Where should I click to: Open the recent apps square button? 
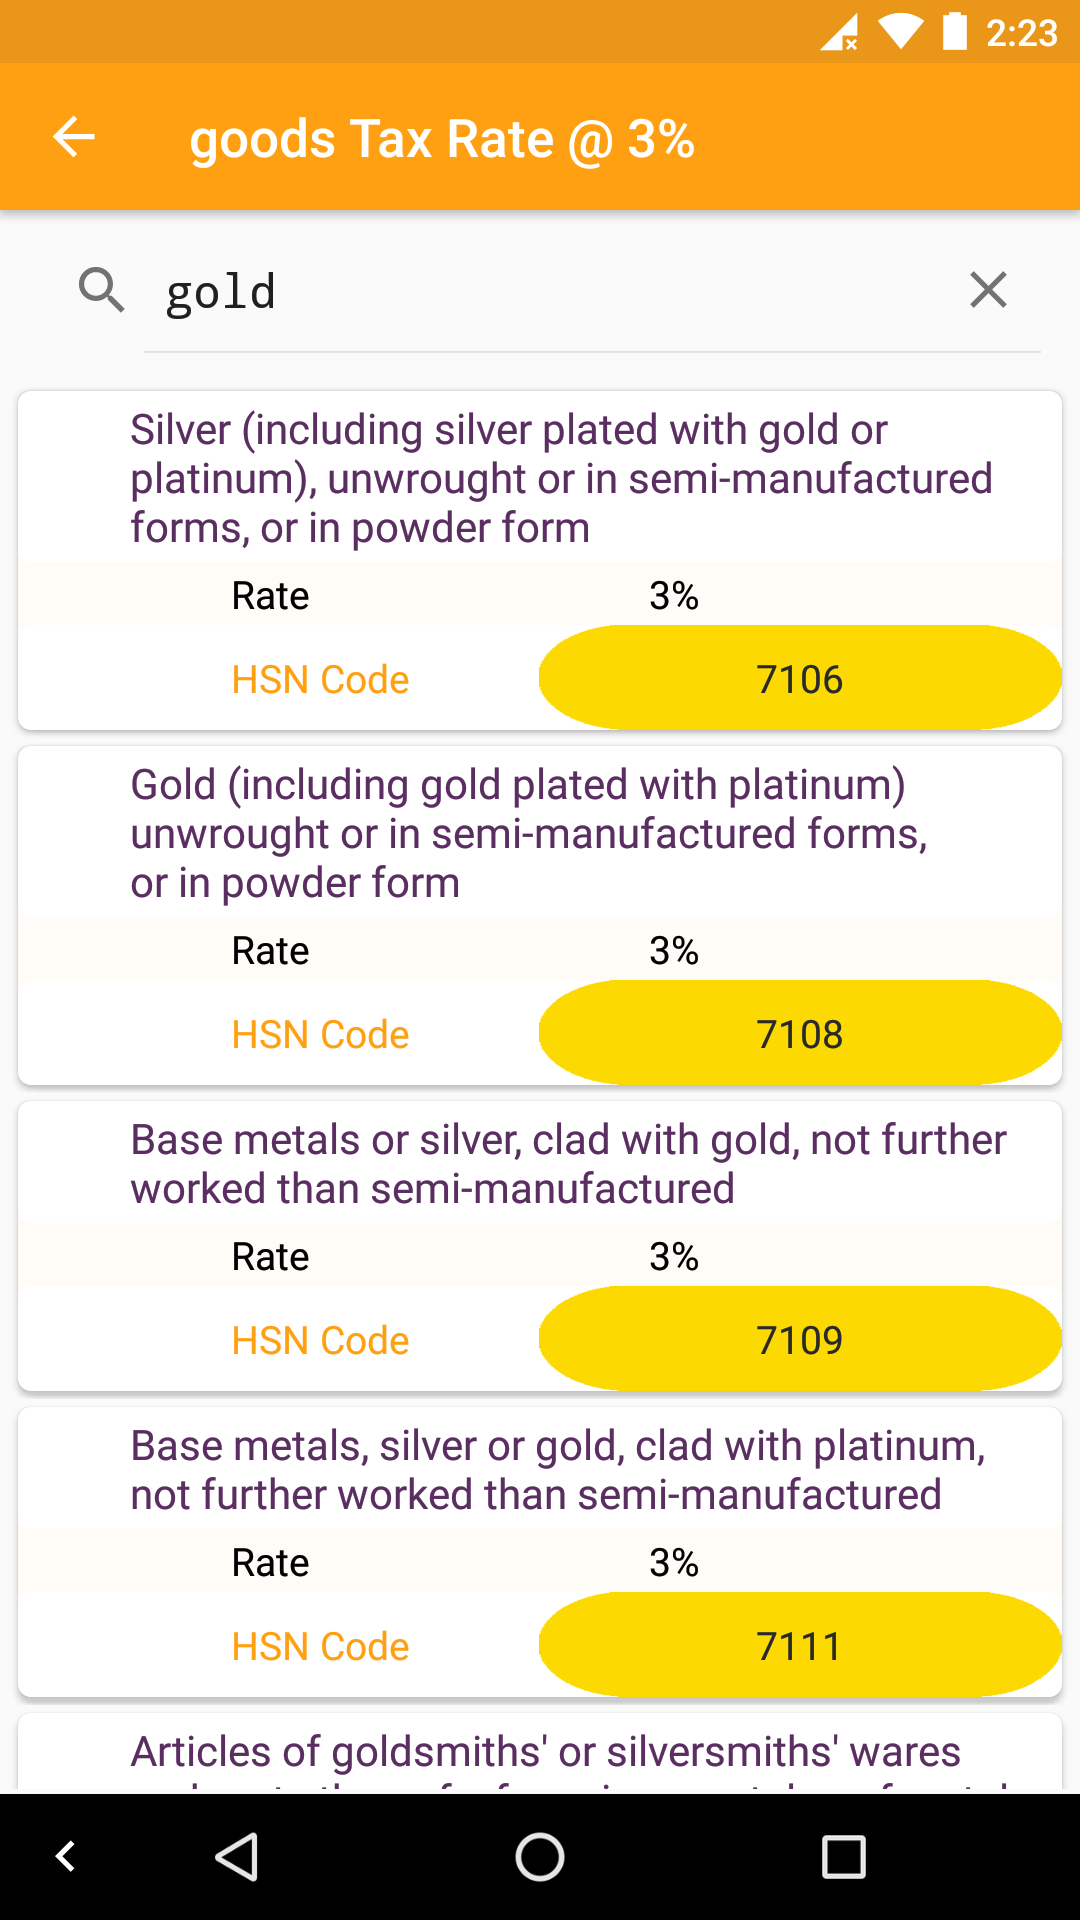(843, 1857)
